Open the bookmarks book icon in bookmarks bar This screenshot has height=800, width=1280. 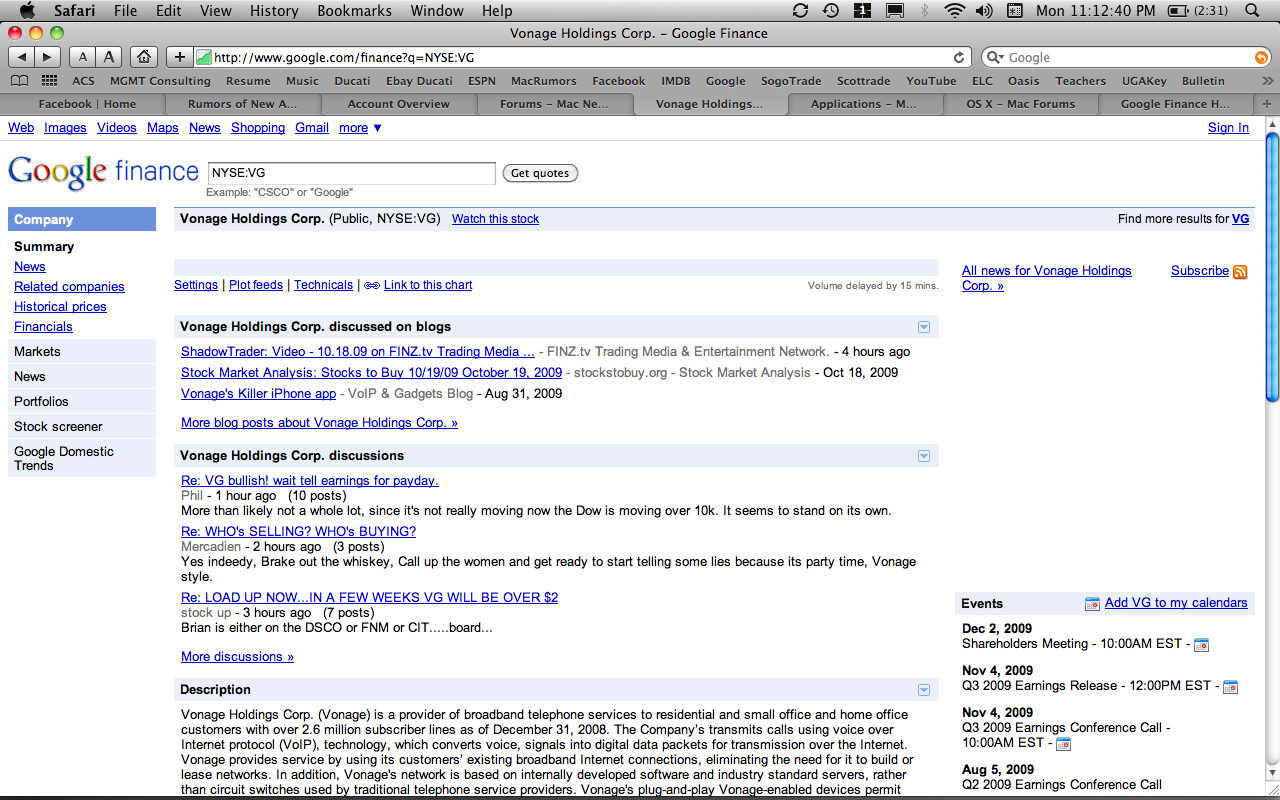(x=20, y=81)
